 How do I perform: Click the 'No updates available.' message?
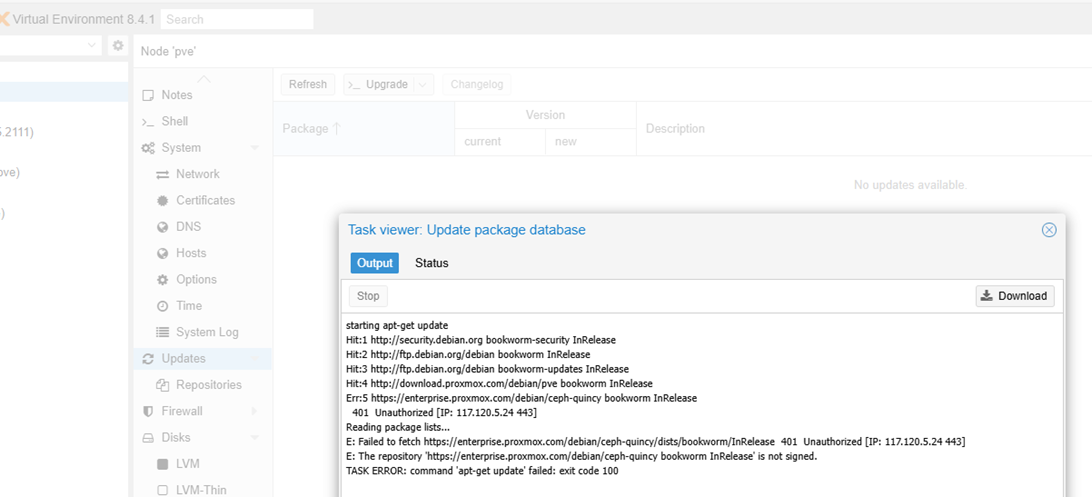pyautogui.click(x=910, y=185)
